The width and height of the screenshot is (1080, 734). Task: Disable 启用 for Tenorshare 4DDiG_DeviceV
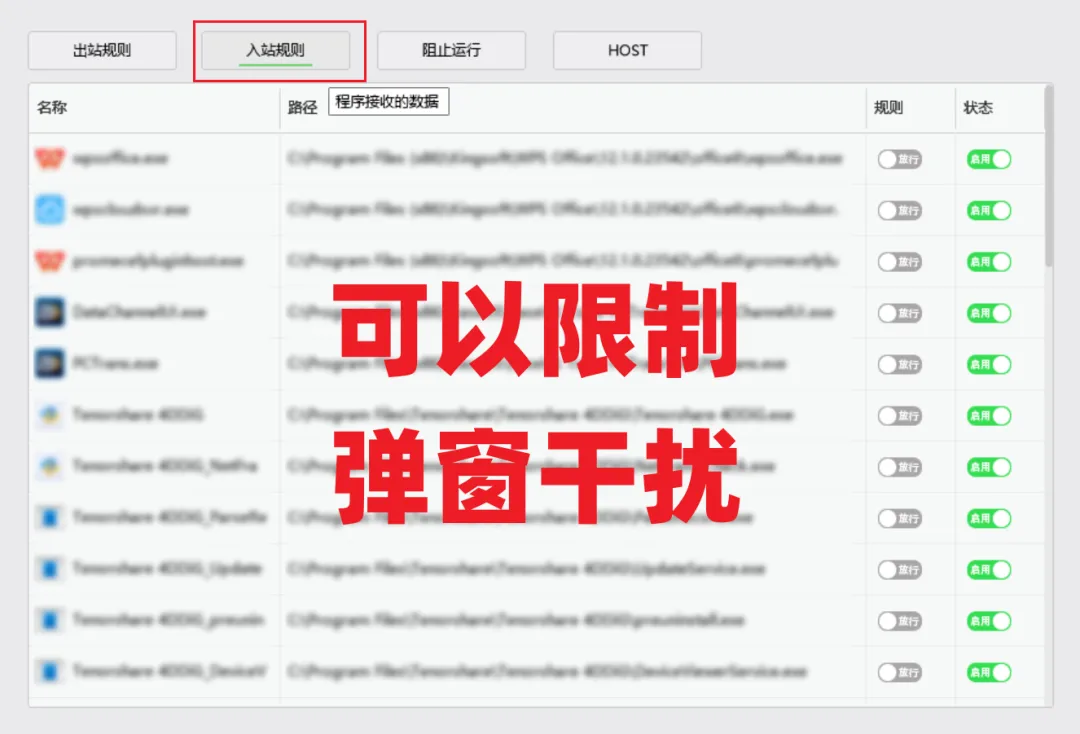988,672
